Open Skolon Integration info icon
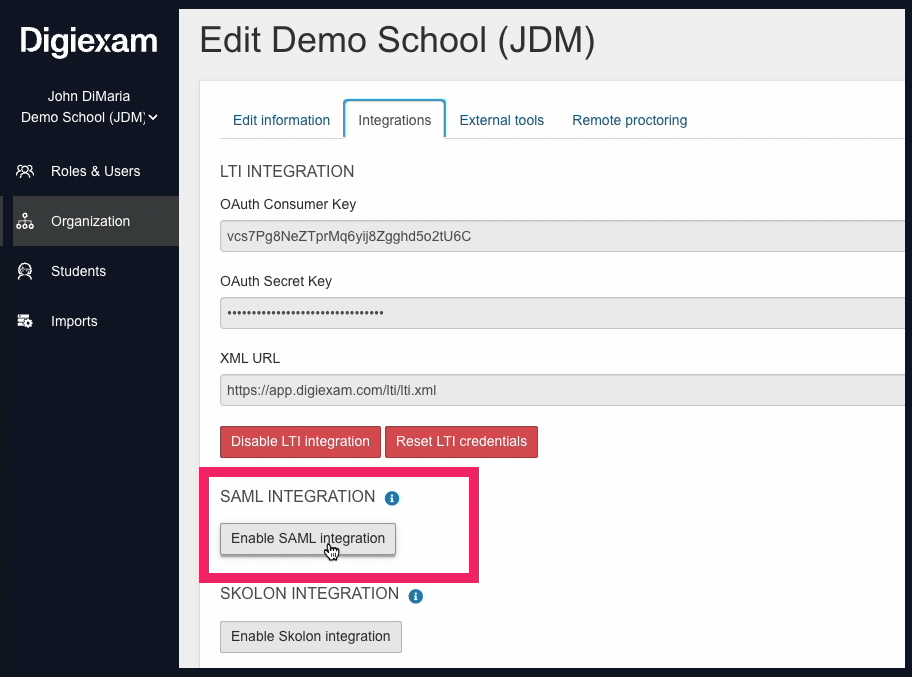Screen dimensions: 912x677 point(415,596)
